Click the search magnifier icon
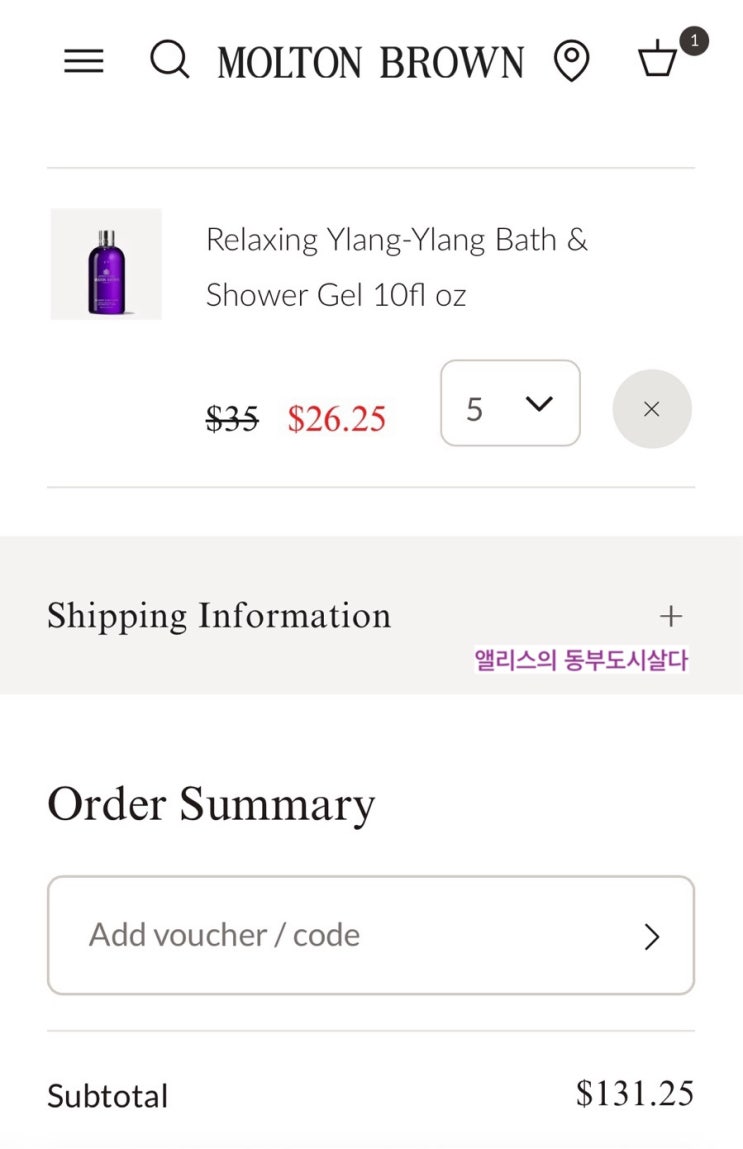 (x=170, y=61)
